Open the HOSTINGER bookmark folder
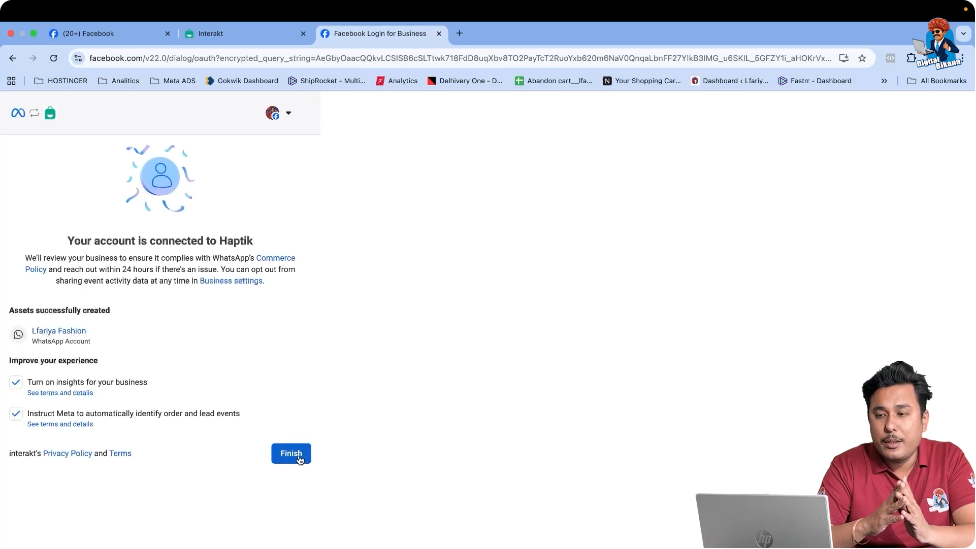This screenshot has height=549, width=976. [x=60, y=81]
